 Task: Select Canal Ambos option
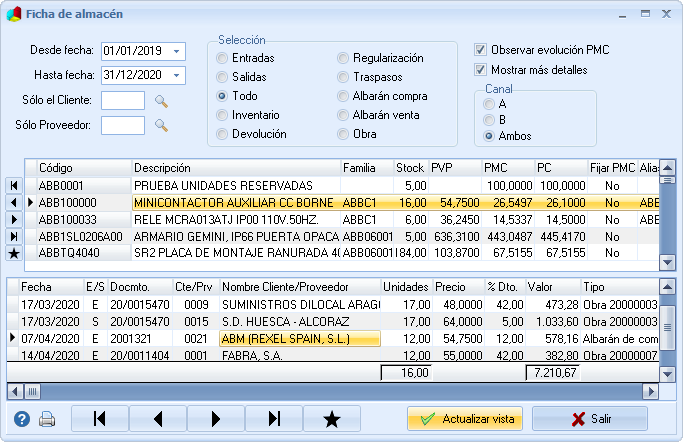[489, 136]
